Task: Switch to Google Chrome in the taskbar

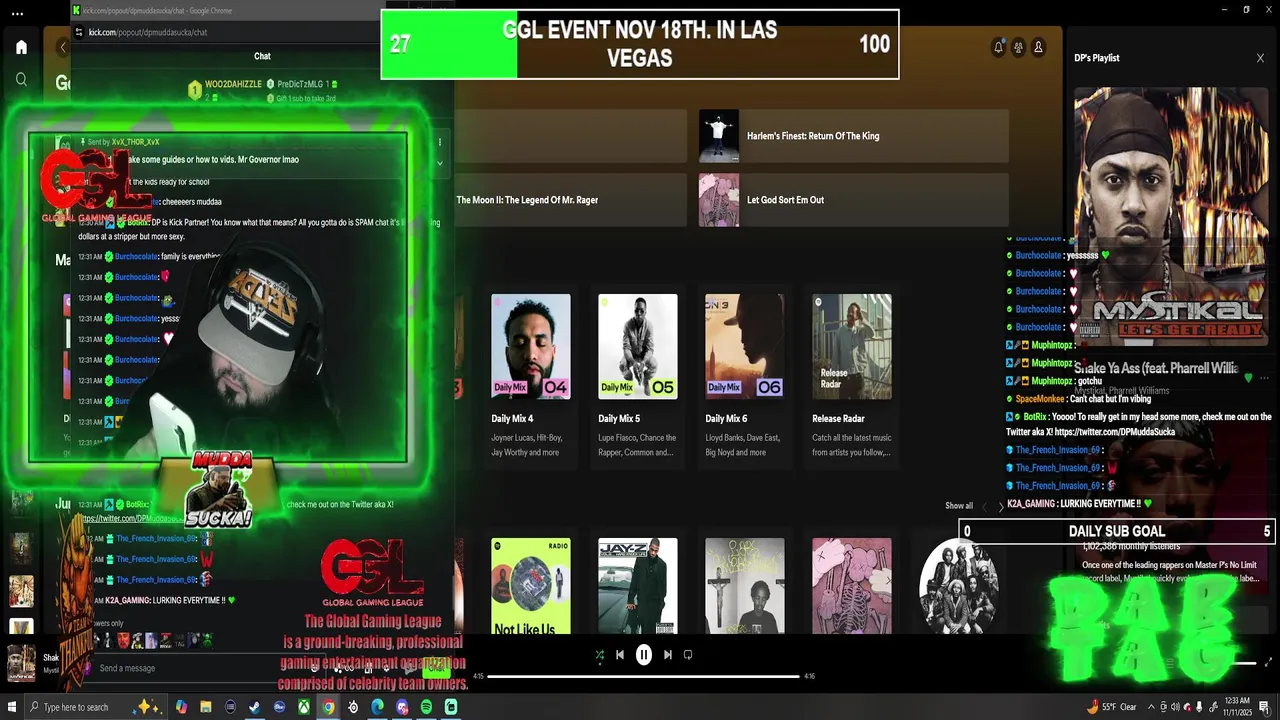Action: click(x=328, y=707)
